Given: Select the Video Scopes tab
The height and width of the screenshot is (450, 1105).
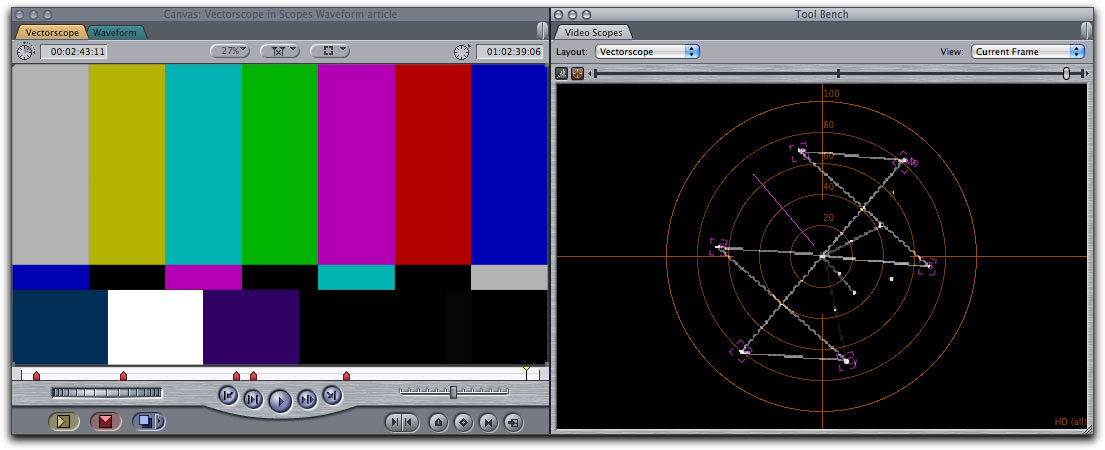Looking at the screenshot, I should [x=593, y=32].
